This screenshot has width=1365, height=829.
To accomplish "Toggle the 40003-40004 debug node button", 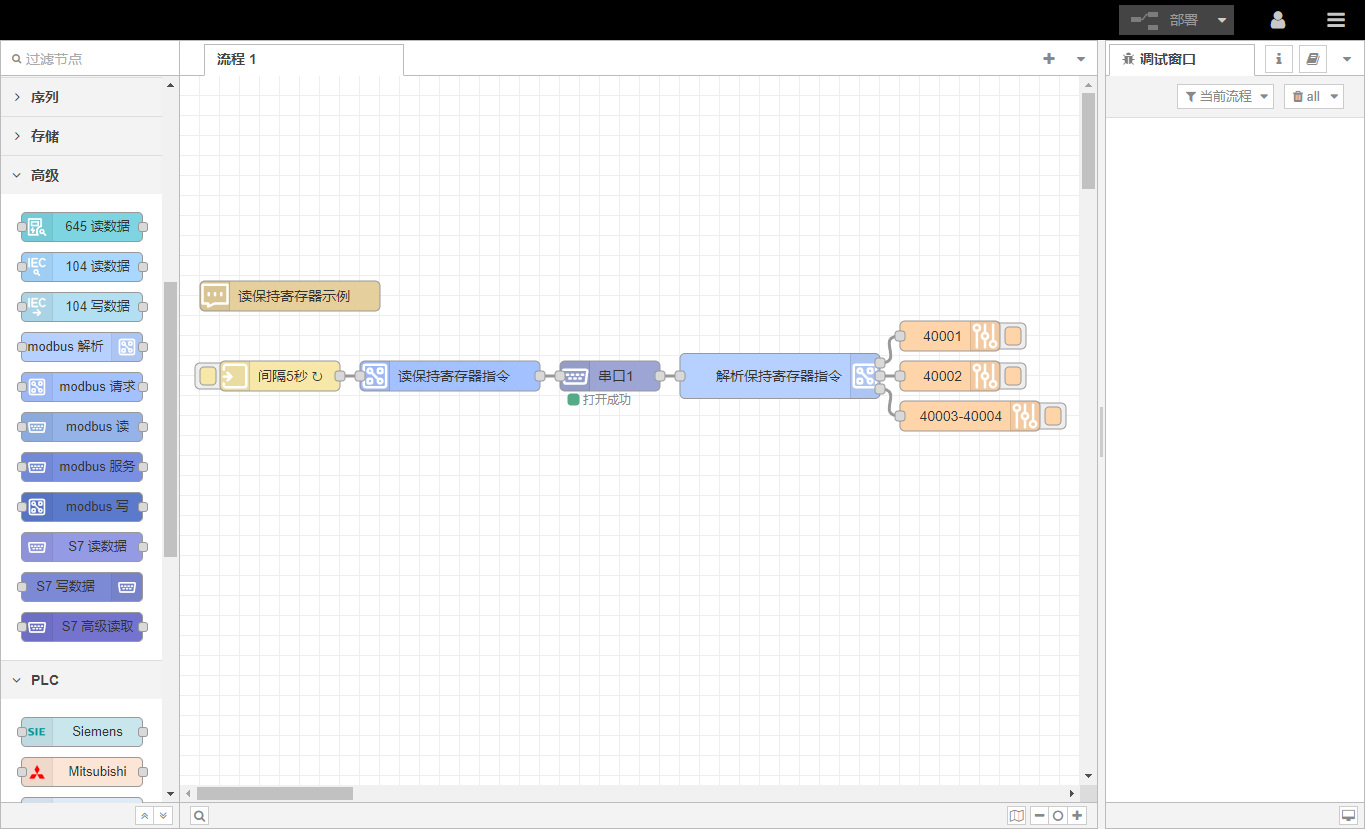I will pyautogui.click(x=1053, y=416).
